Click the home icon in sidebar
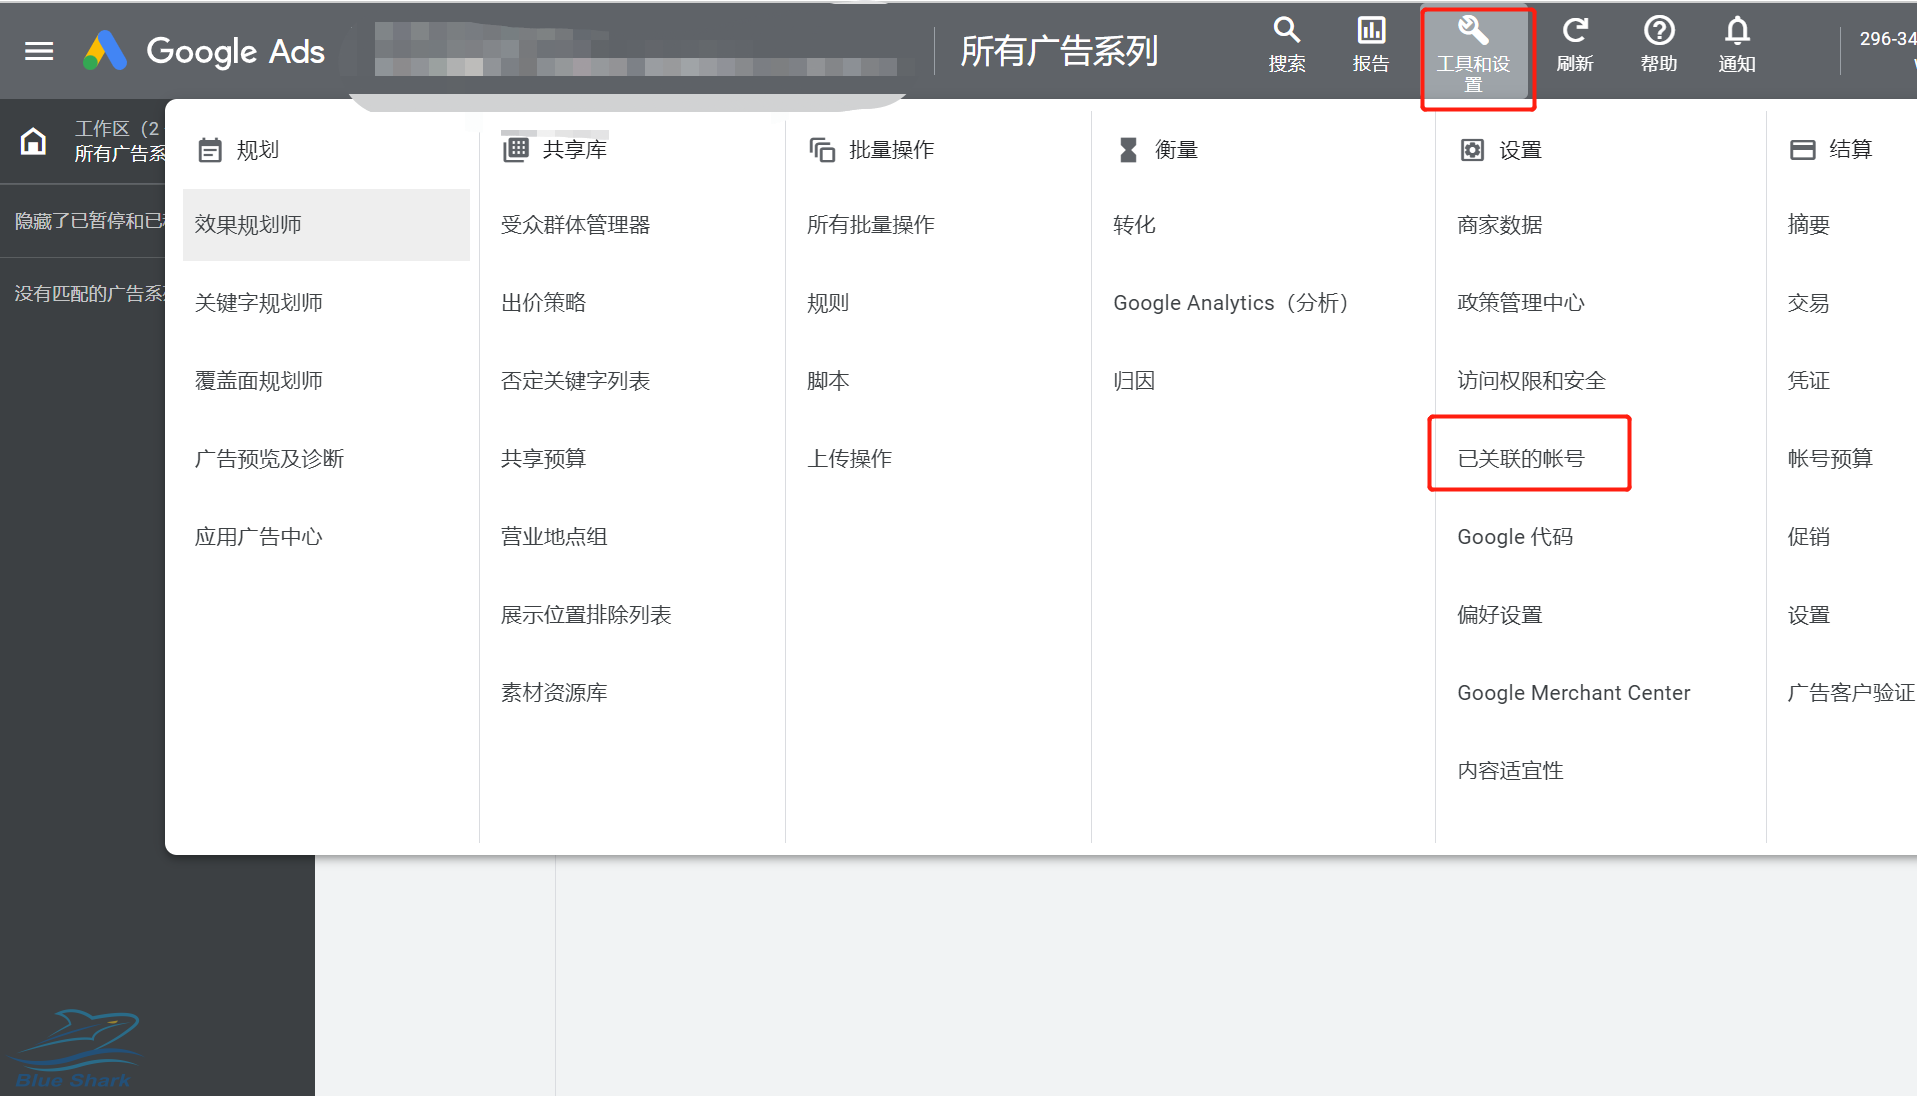The image size is (1917, 1096). (x=33, y=141)
